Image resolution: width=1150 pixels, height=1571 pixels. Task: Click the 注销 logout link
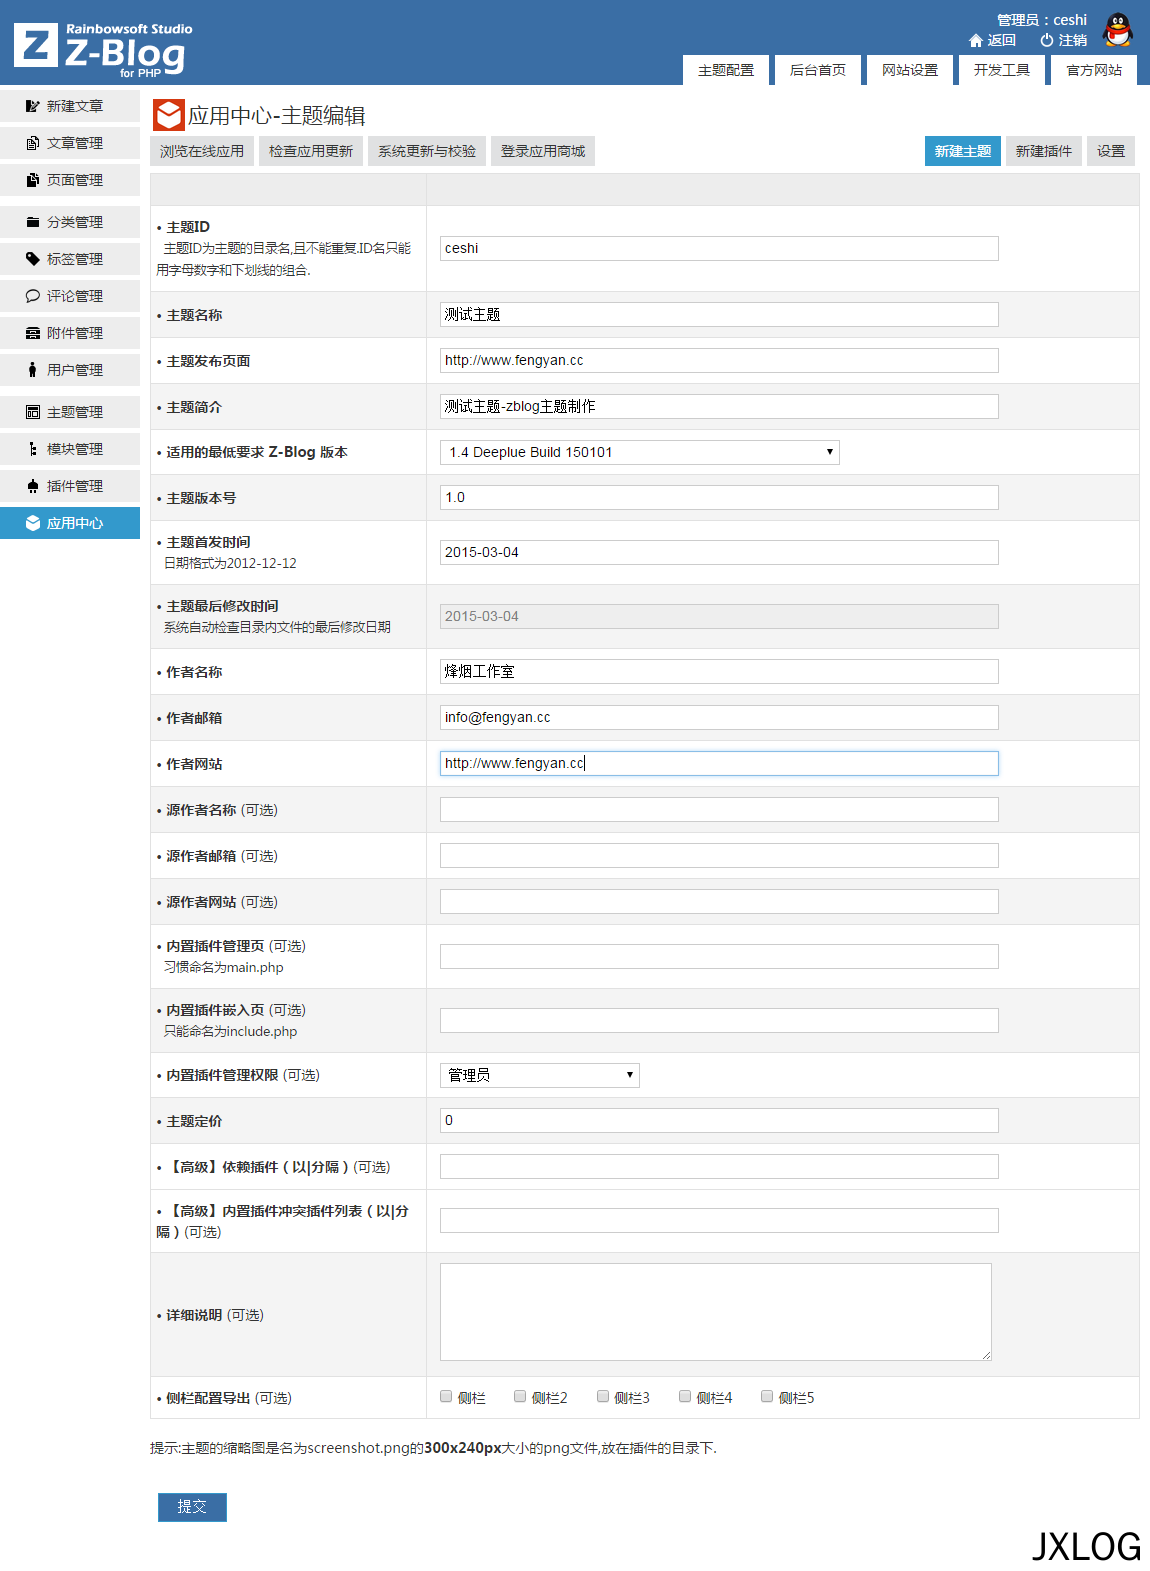pos(1073,40)
